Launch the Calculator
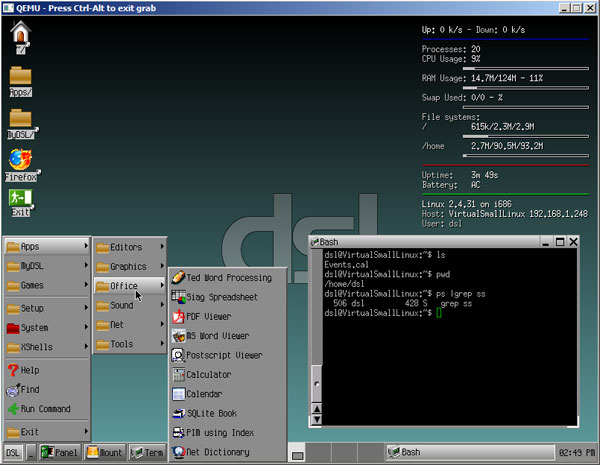600x465 pixels. 228,374
